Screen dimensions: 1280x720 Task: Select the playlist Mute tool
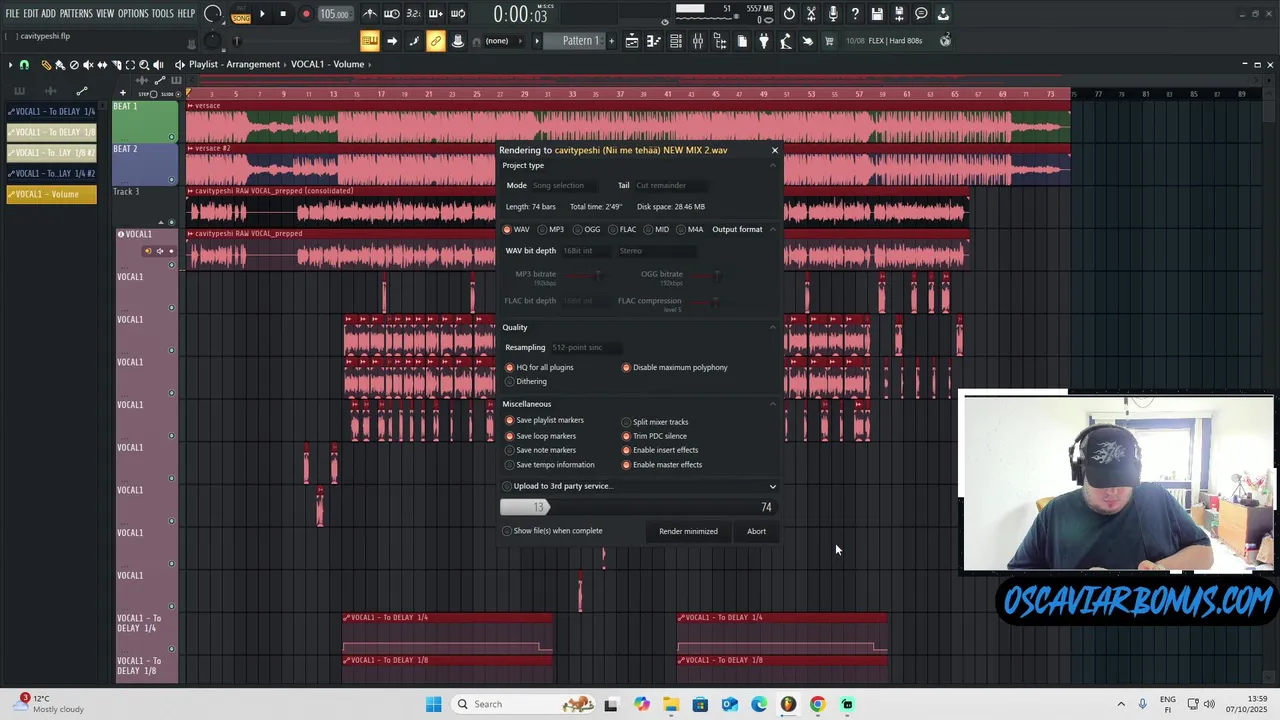tap(88, 65)
